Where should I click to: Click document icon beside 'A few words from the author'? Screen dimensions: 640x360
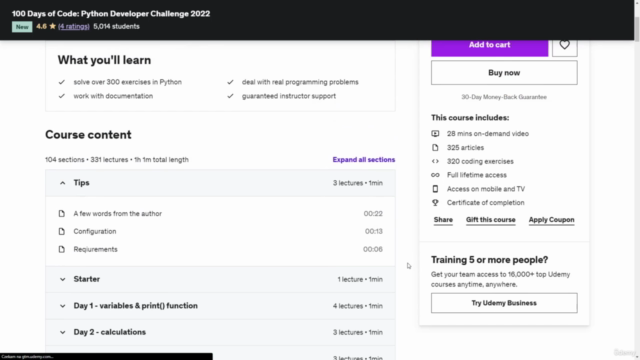(x=62, y=214)
